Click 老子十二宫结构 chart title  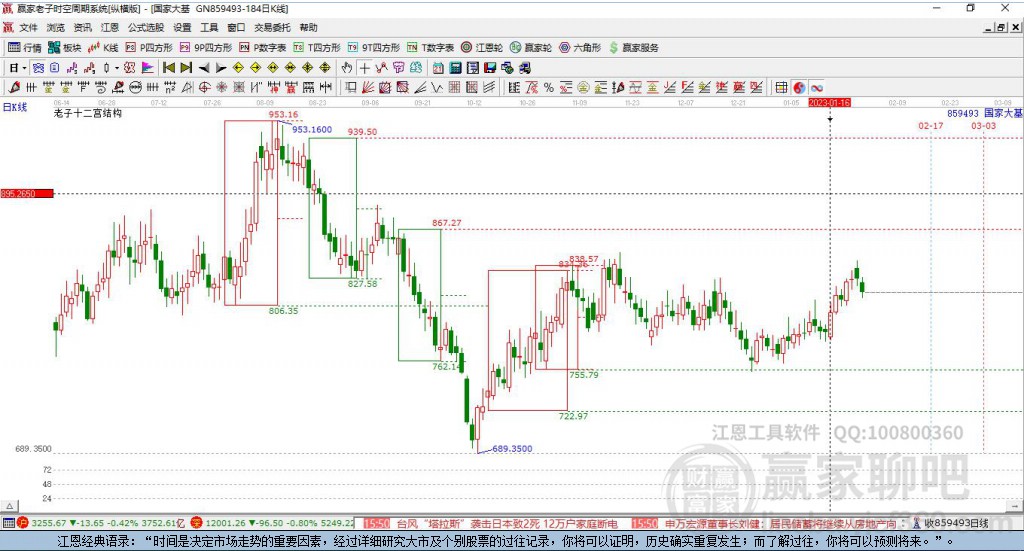point(88,113)
